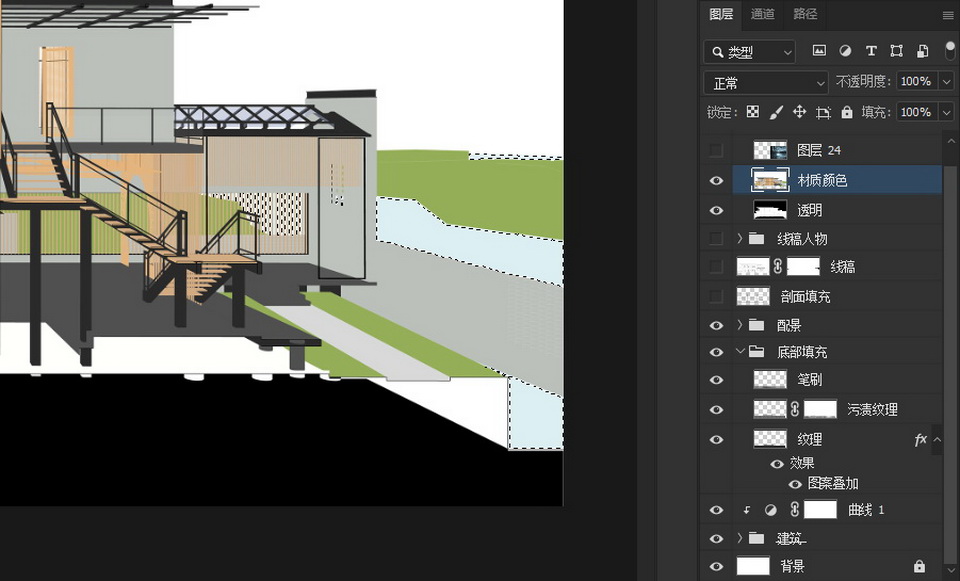The width and height of the screenshot is (960, 581).
Task: Filter layers by smart object type
Action: pyautogui.click(x=922, y=51)
